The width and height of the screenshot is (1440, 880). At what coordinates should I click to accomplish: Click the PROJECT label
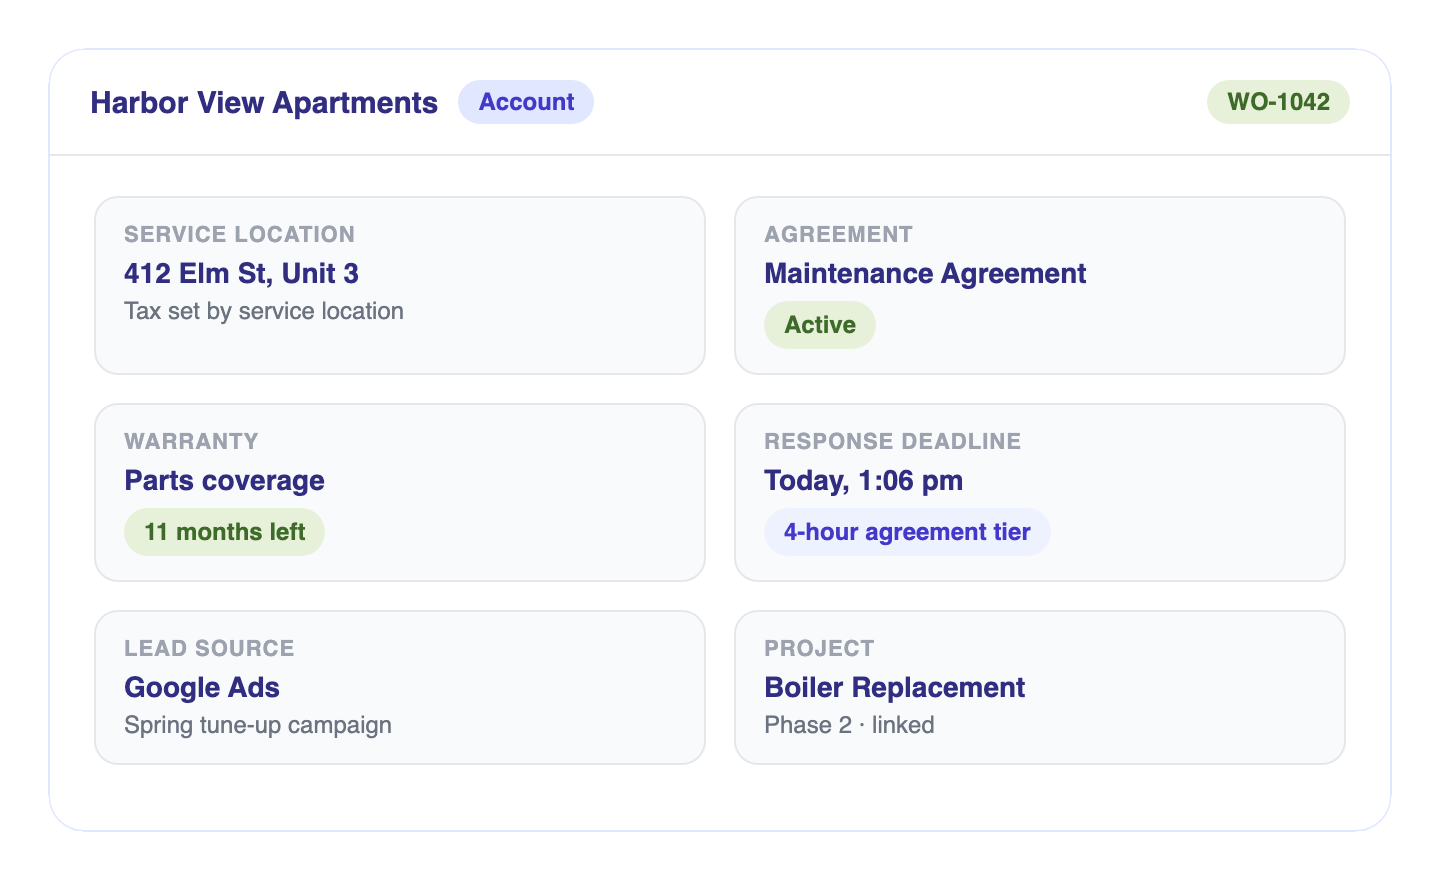point(819,648)
